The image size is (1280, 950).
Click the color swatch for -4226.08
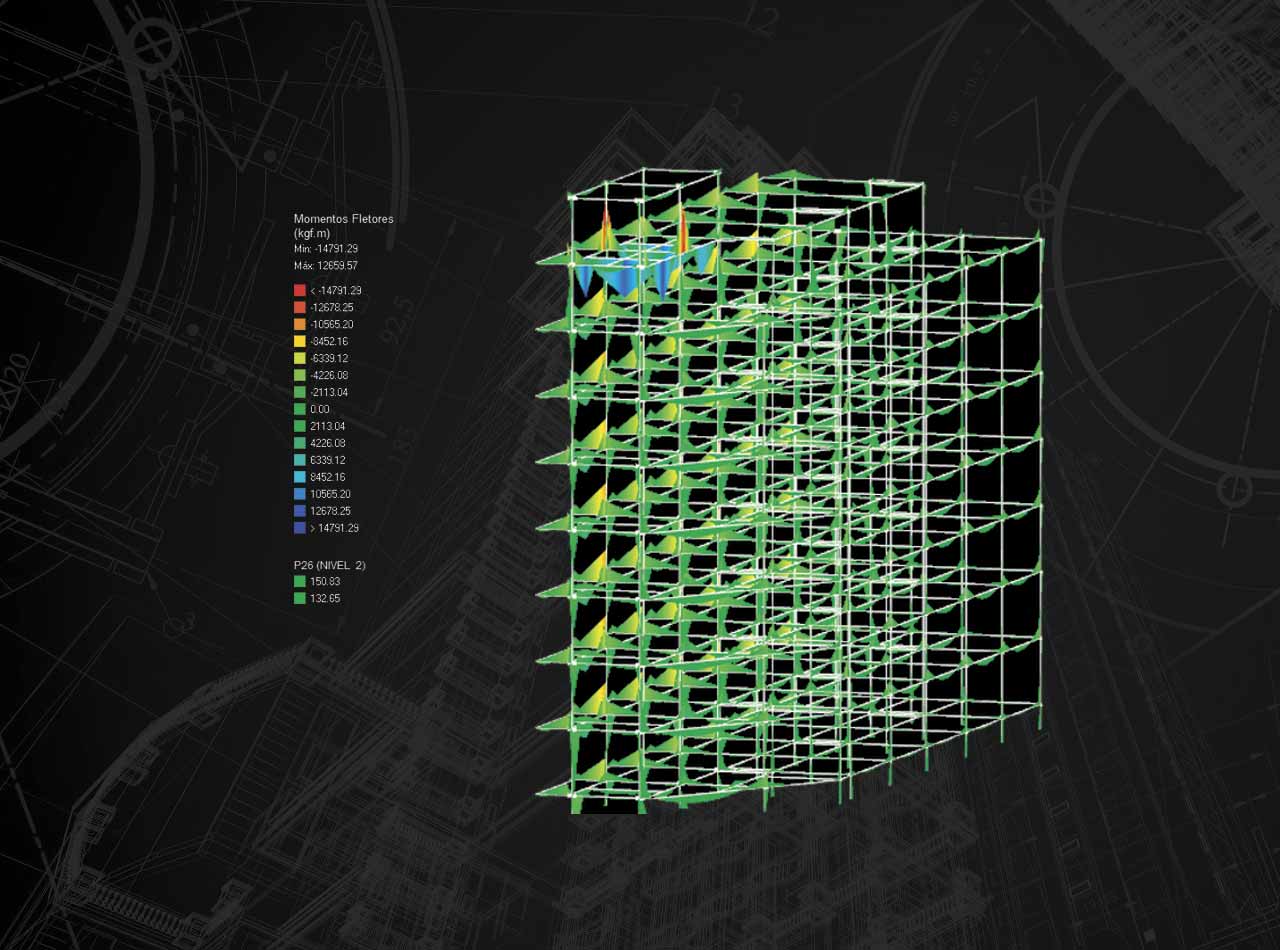299,375
